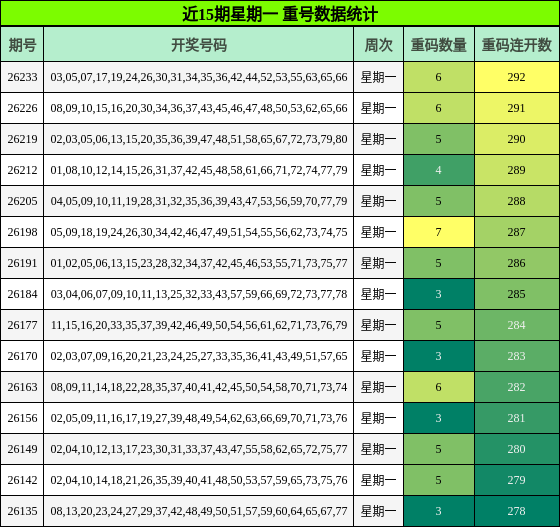Select period number 26142
The image size is (560, 527).
(x=22, y=480)
